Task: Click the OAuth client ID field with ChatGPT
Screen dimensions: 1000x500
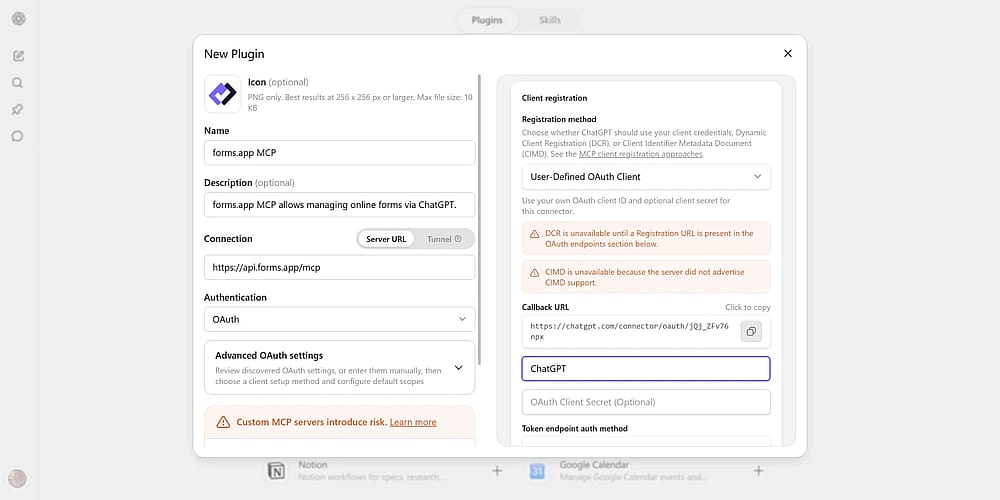Action: pyautogui.click(x=646, y=369)
